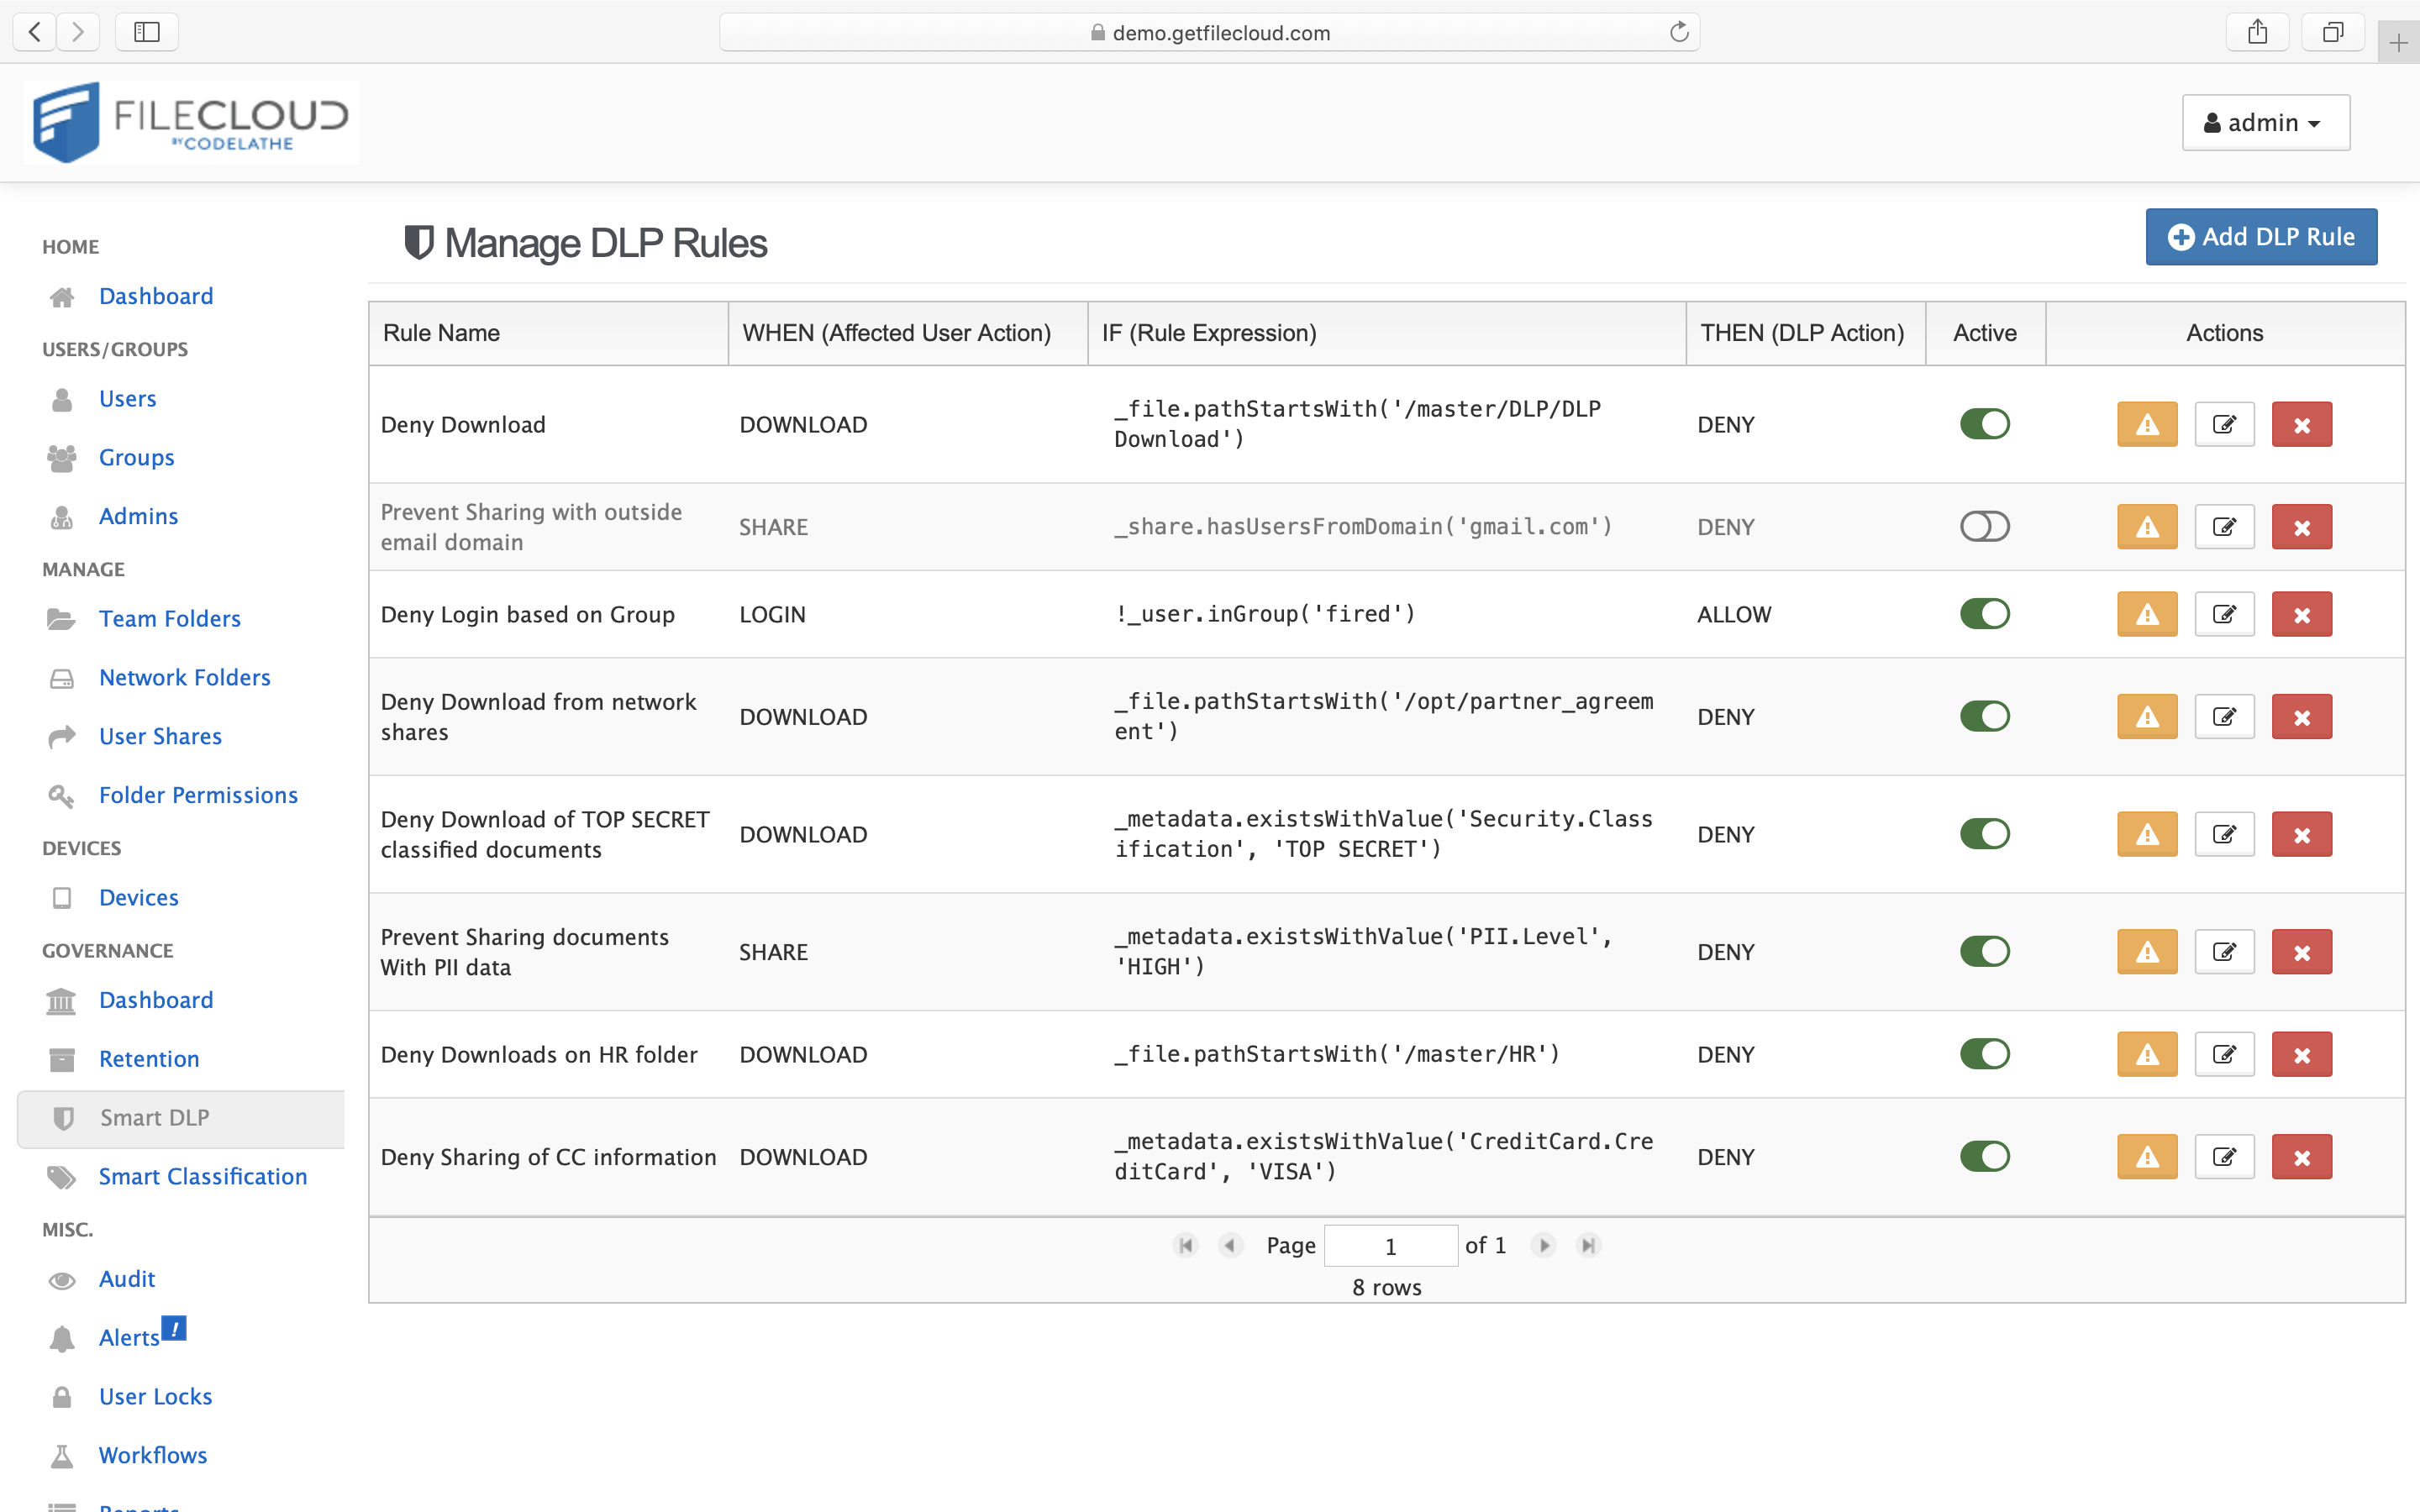Edit the Prevent Sharing documents With PII data rule
2420x1512 pixels.
2224,951
